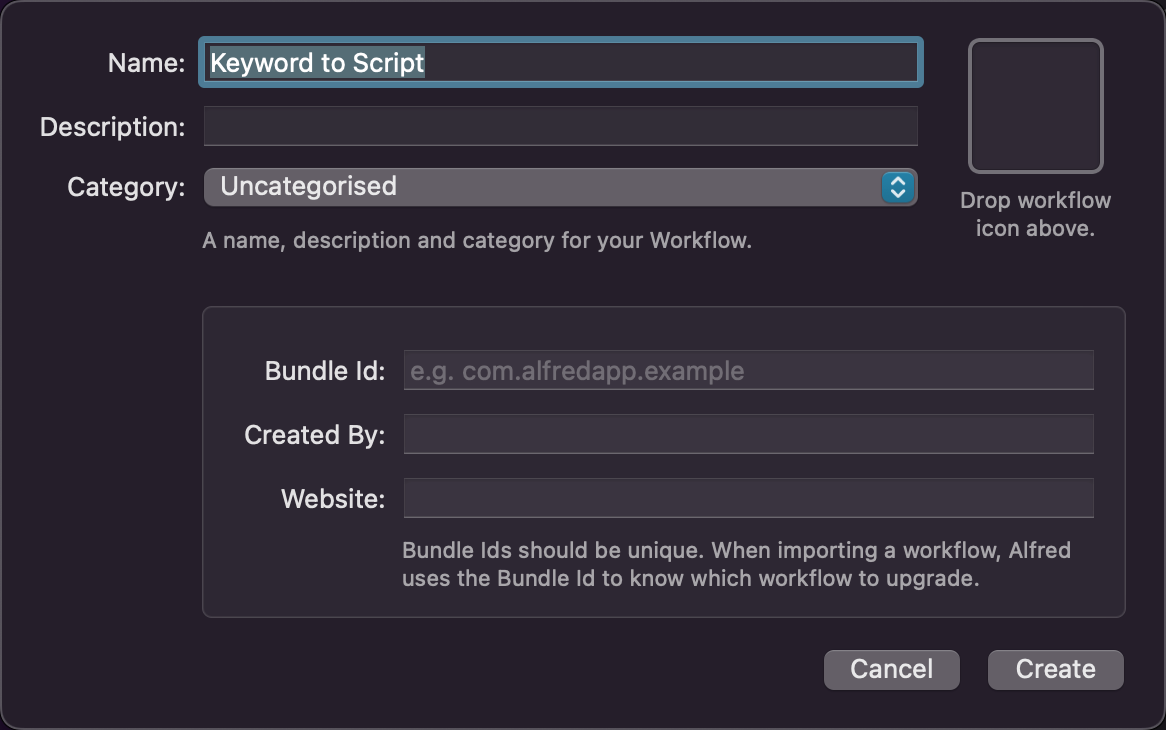Click the "Bundle Id:" label
This screenshot has height=730, width=1166.
tap(324, 371)
